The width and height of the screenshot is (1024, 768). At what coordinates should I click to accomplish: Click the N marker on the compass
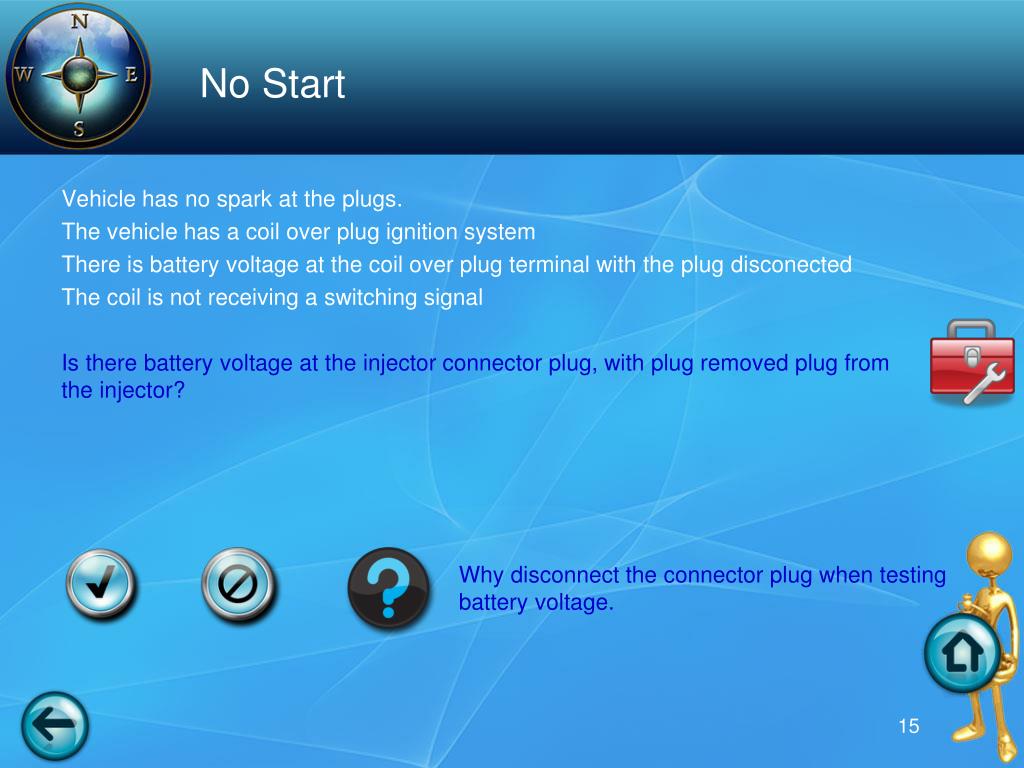point(79,22)
